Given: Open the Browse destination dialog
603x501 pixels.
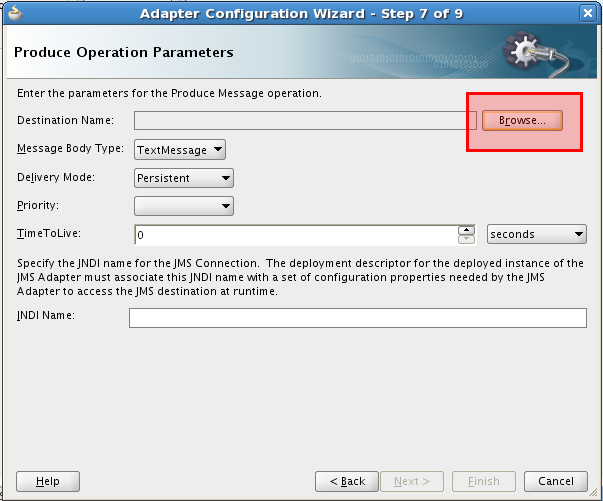Looking at the screenshot, I should point(522,120).
